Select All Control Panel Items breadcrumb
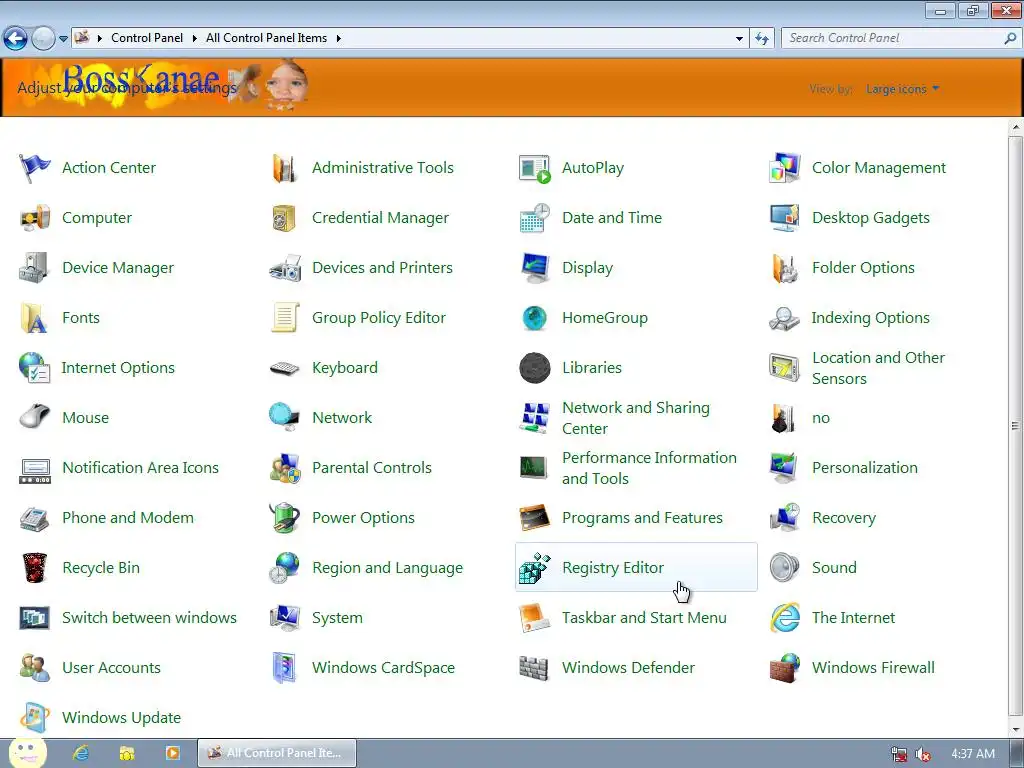 point(266,38)
